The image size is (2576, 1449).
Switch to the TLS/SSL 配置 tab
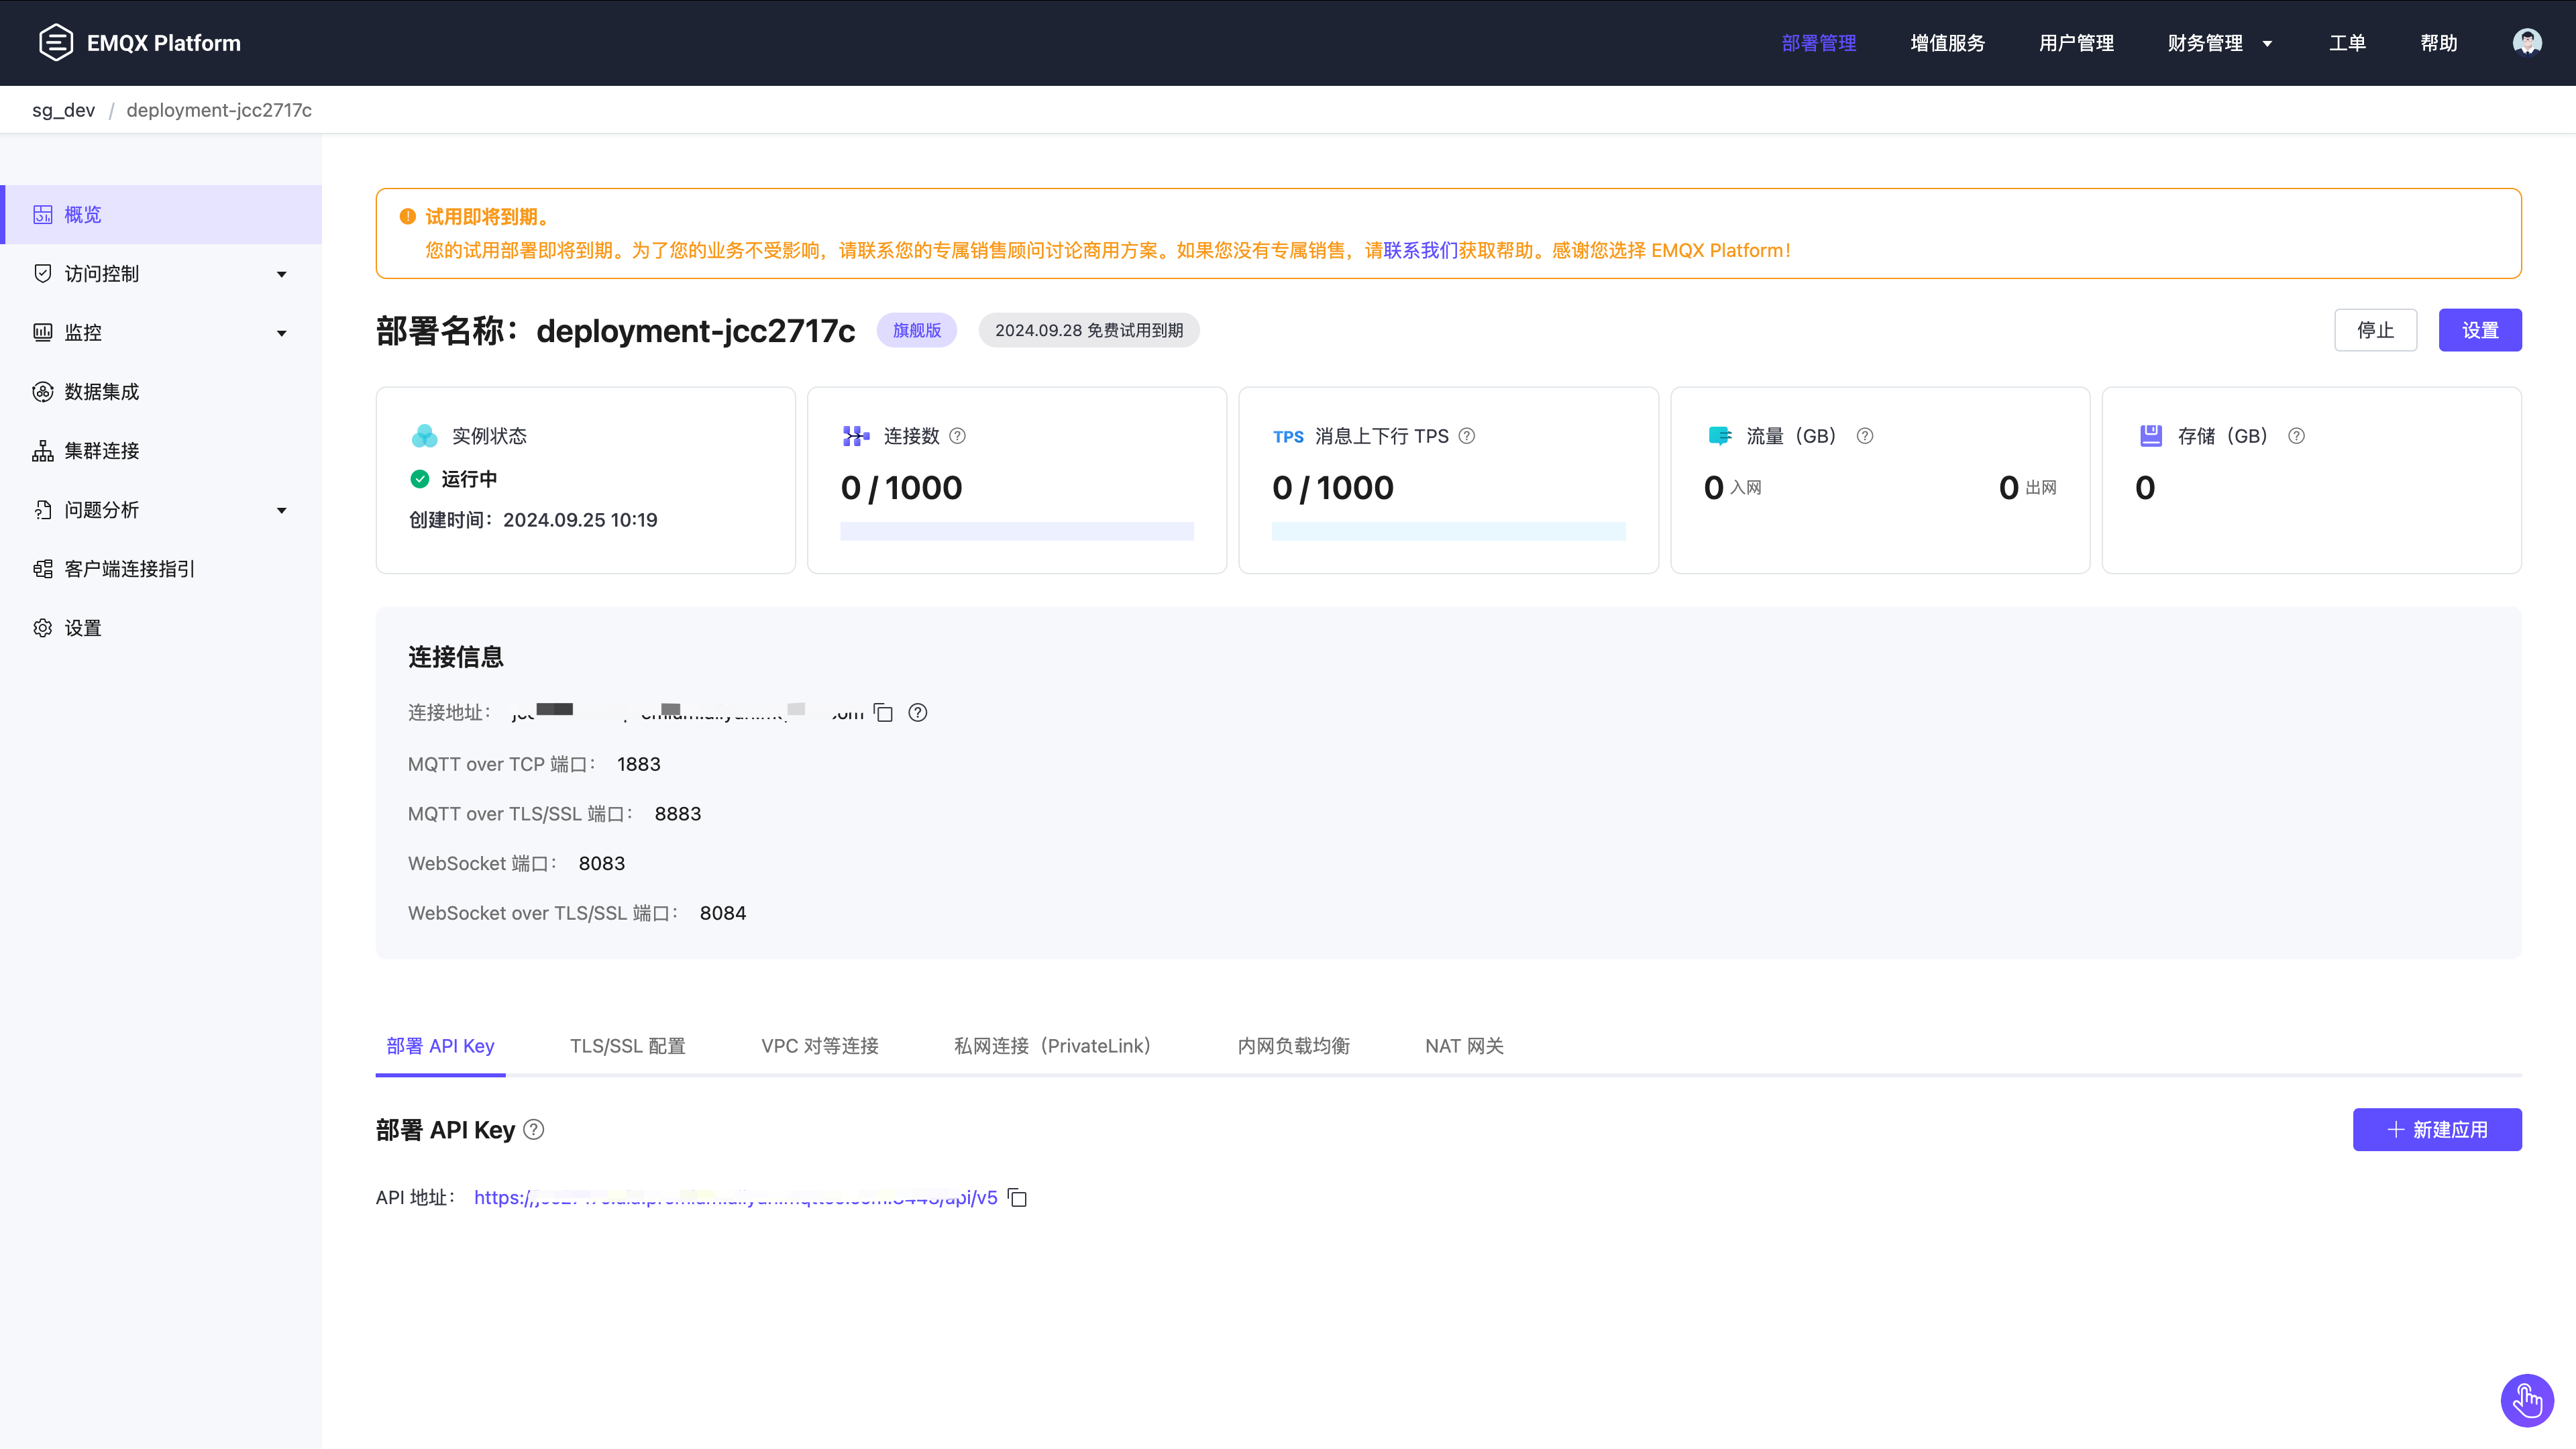point(627,1046)
